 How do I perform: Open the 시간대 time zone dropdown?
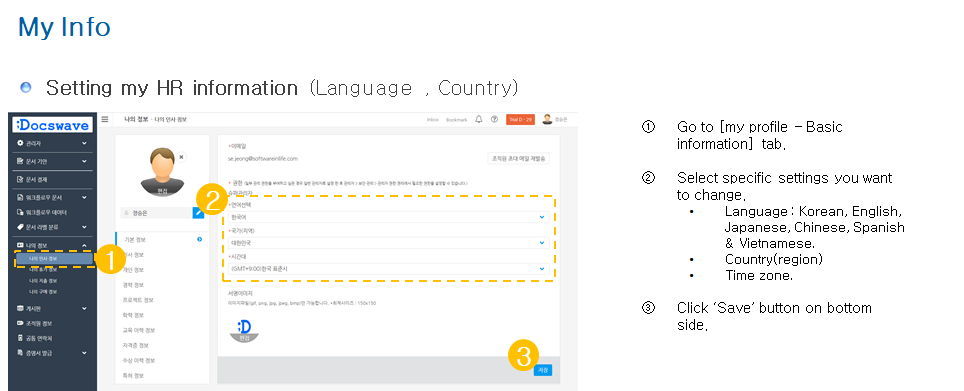(x=389, y=269)
